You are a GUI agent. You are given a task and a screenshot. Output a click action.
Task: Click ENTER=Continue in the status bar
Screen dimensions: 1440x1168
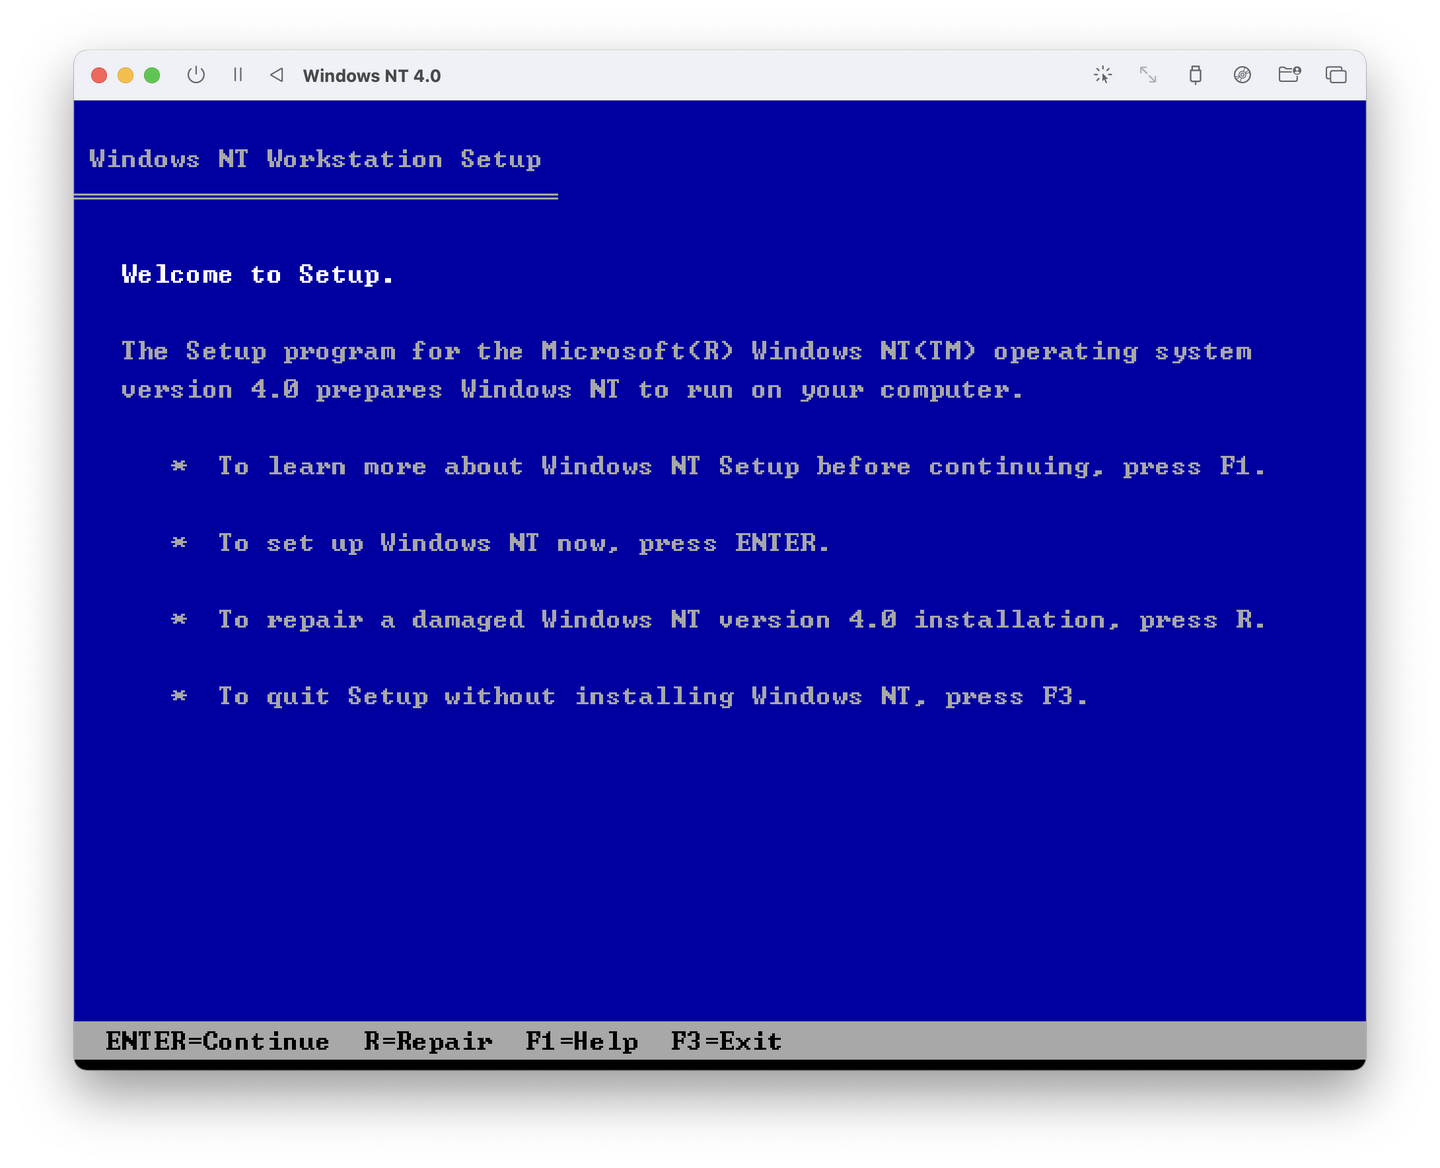point(218,1041)
